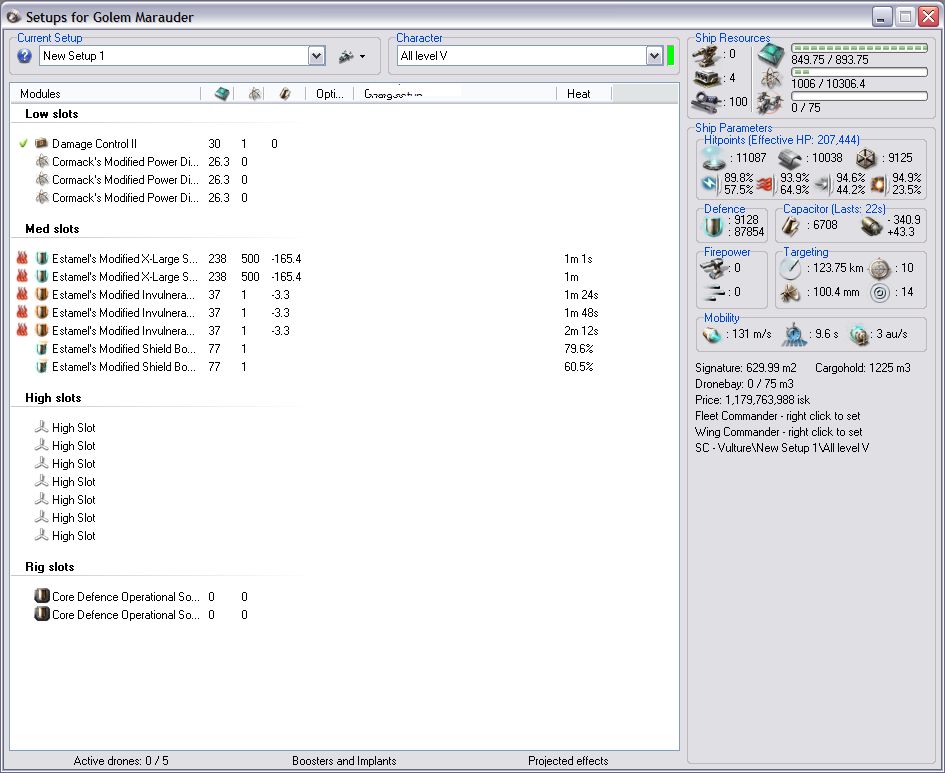
Task: Click the missile firepower icon in Firepower
Action: click(x=714, y=292)
